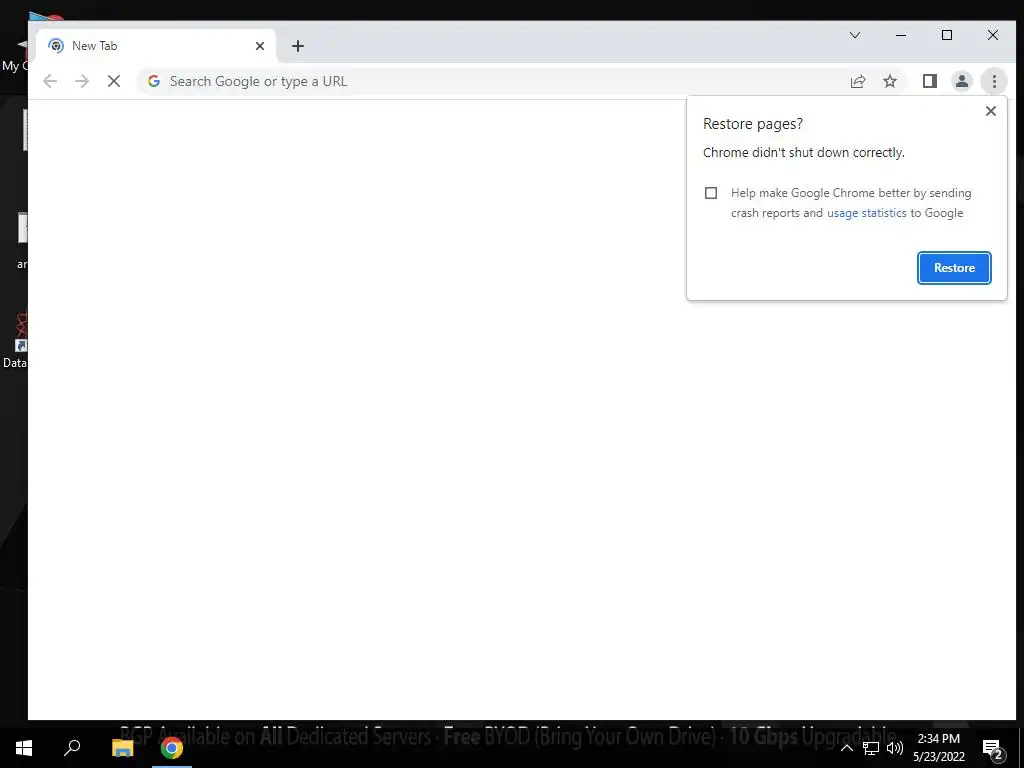The width and height of the screenshot is (1024, 768).
Task: Open Chrome three-dot menu
Action: pyautogui.click(x=994, y=81)
